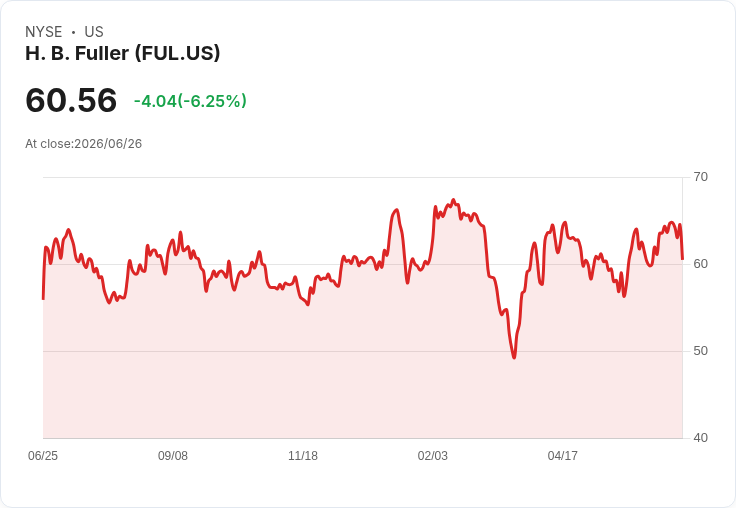Image resolution: width=736 pixels, height=508 pixels.
Task: Click the At close:2026/06/26 date text
Action: click(84, 144)
